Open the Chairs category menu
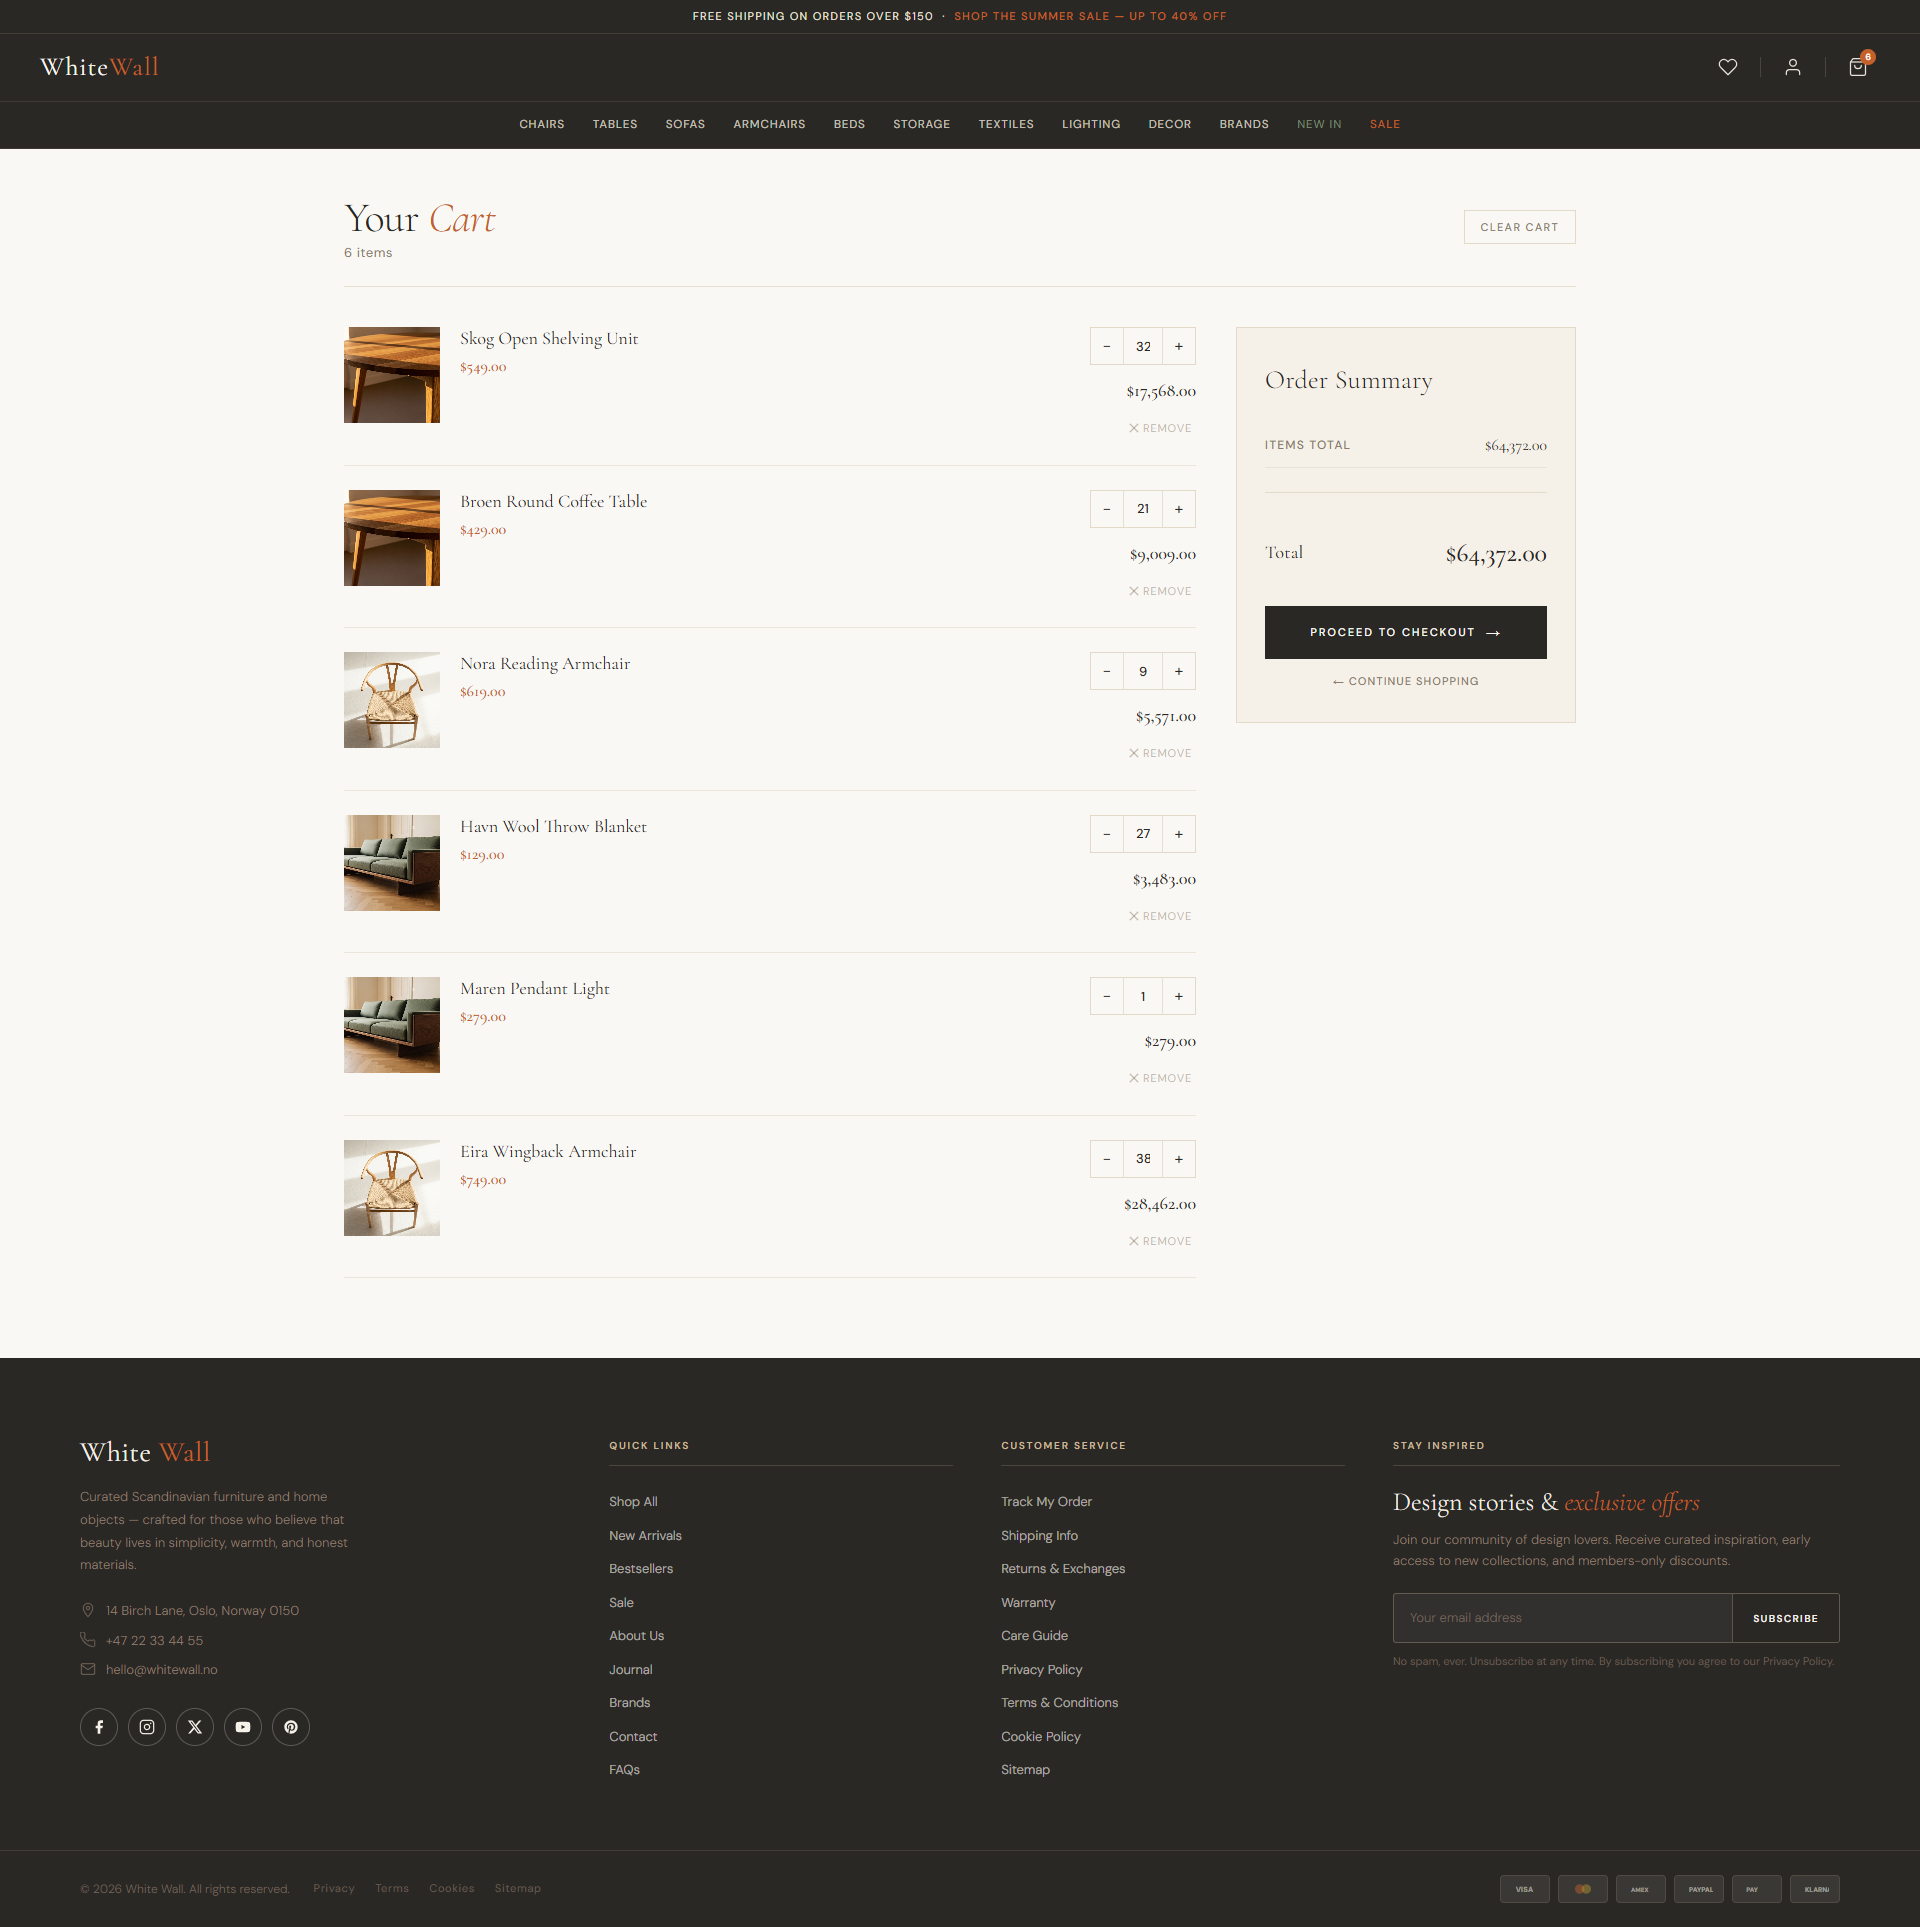 [x=542, y=124]
